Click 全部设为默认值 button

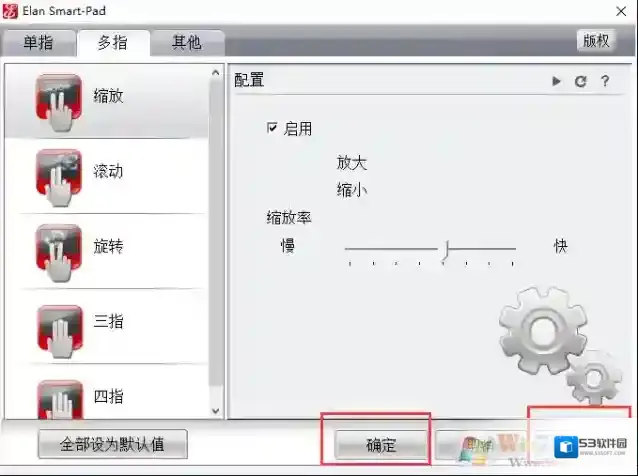point(113,444)
